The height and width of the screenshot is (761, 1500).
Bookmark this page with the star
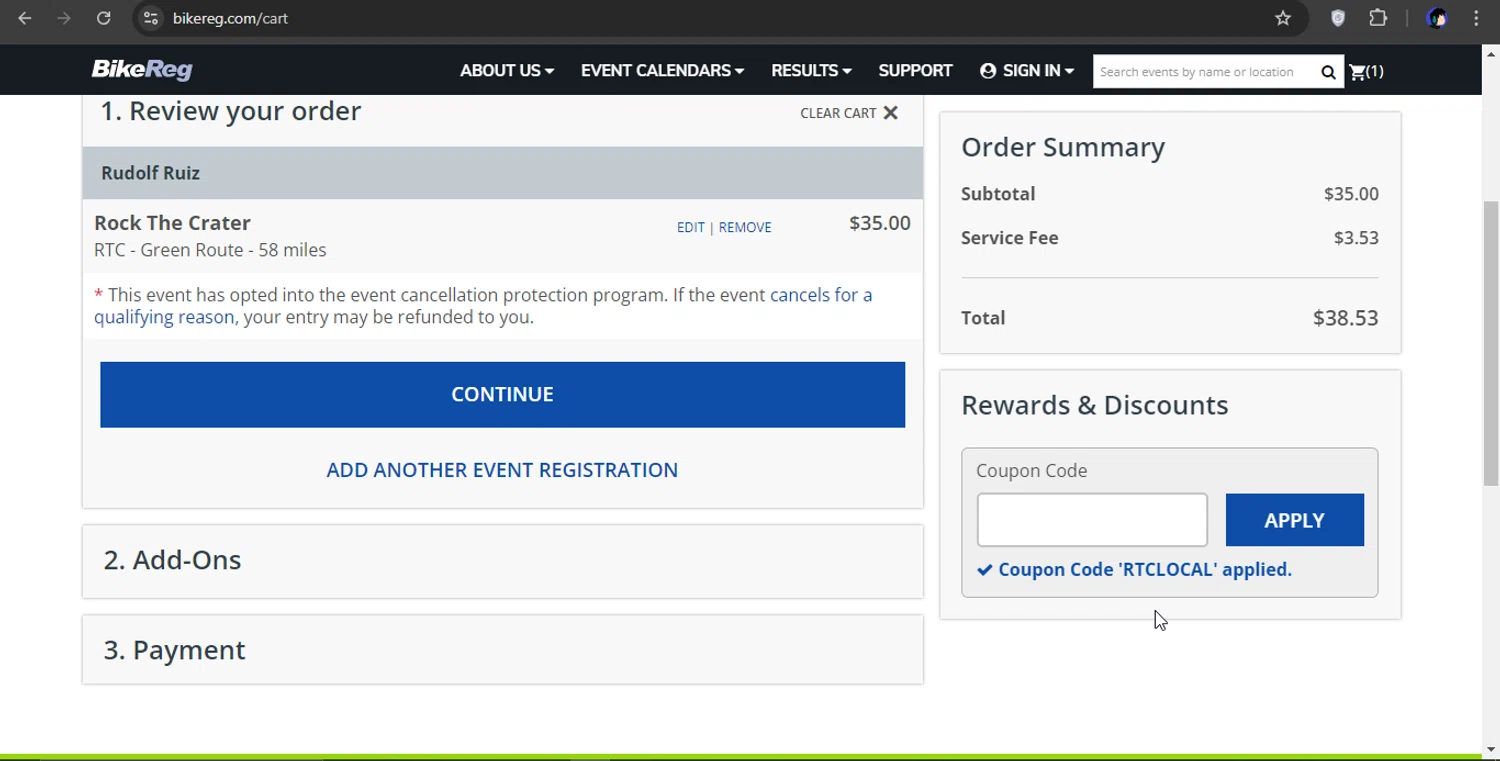(1283, 18)
